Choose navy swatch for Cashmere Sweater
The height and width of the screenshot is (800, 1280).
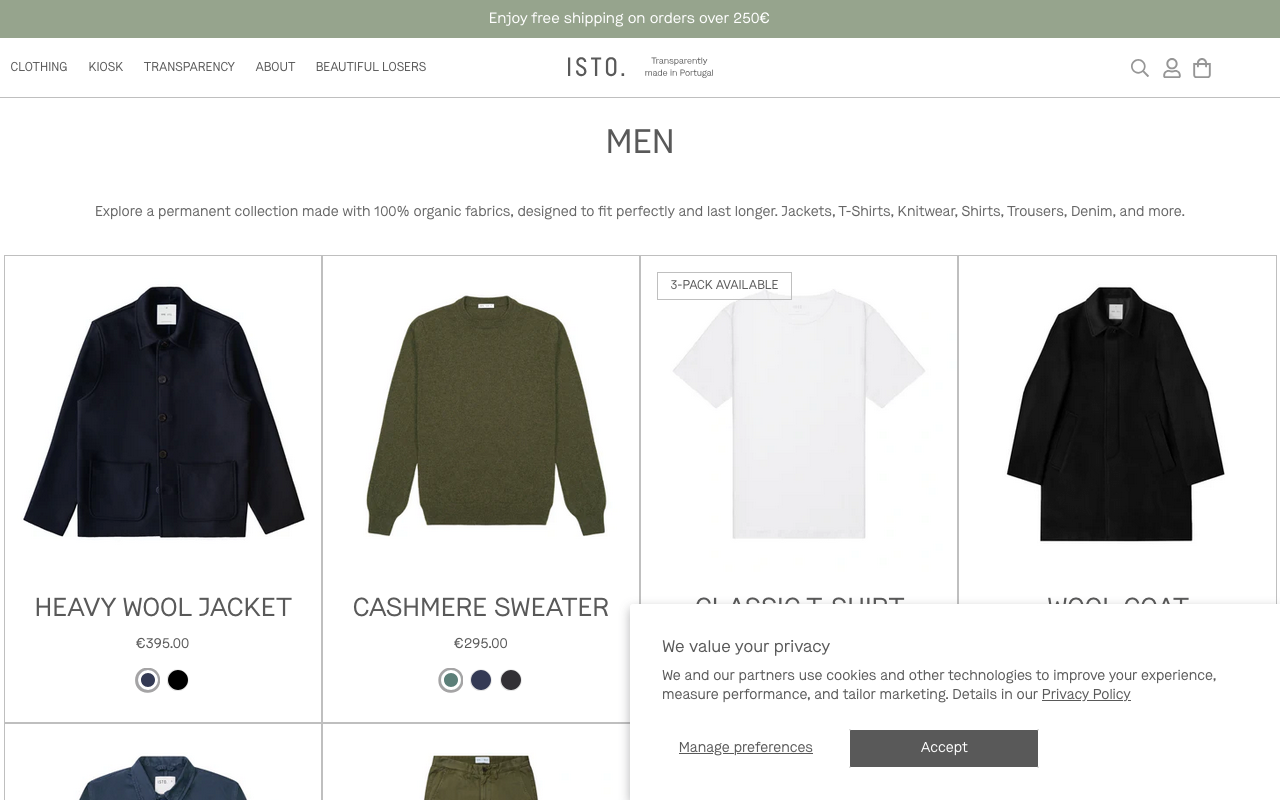tap(481, 680)
